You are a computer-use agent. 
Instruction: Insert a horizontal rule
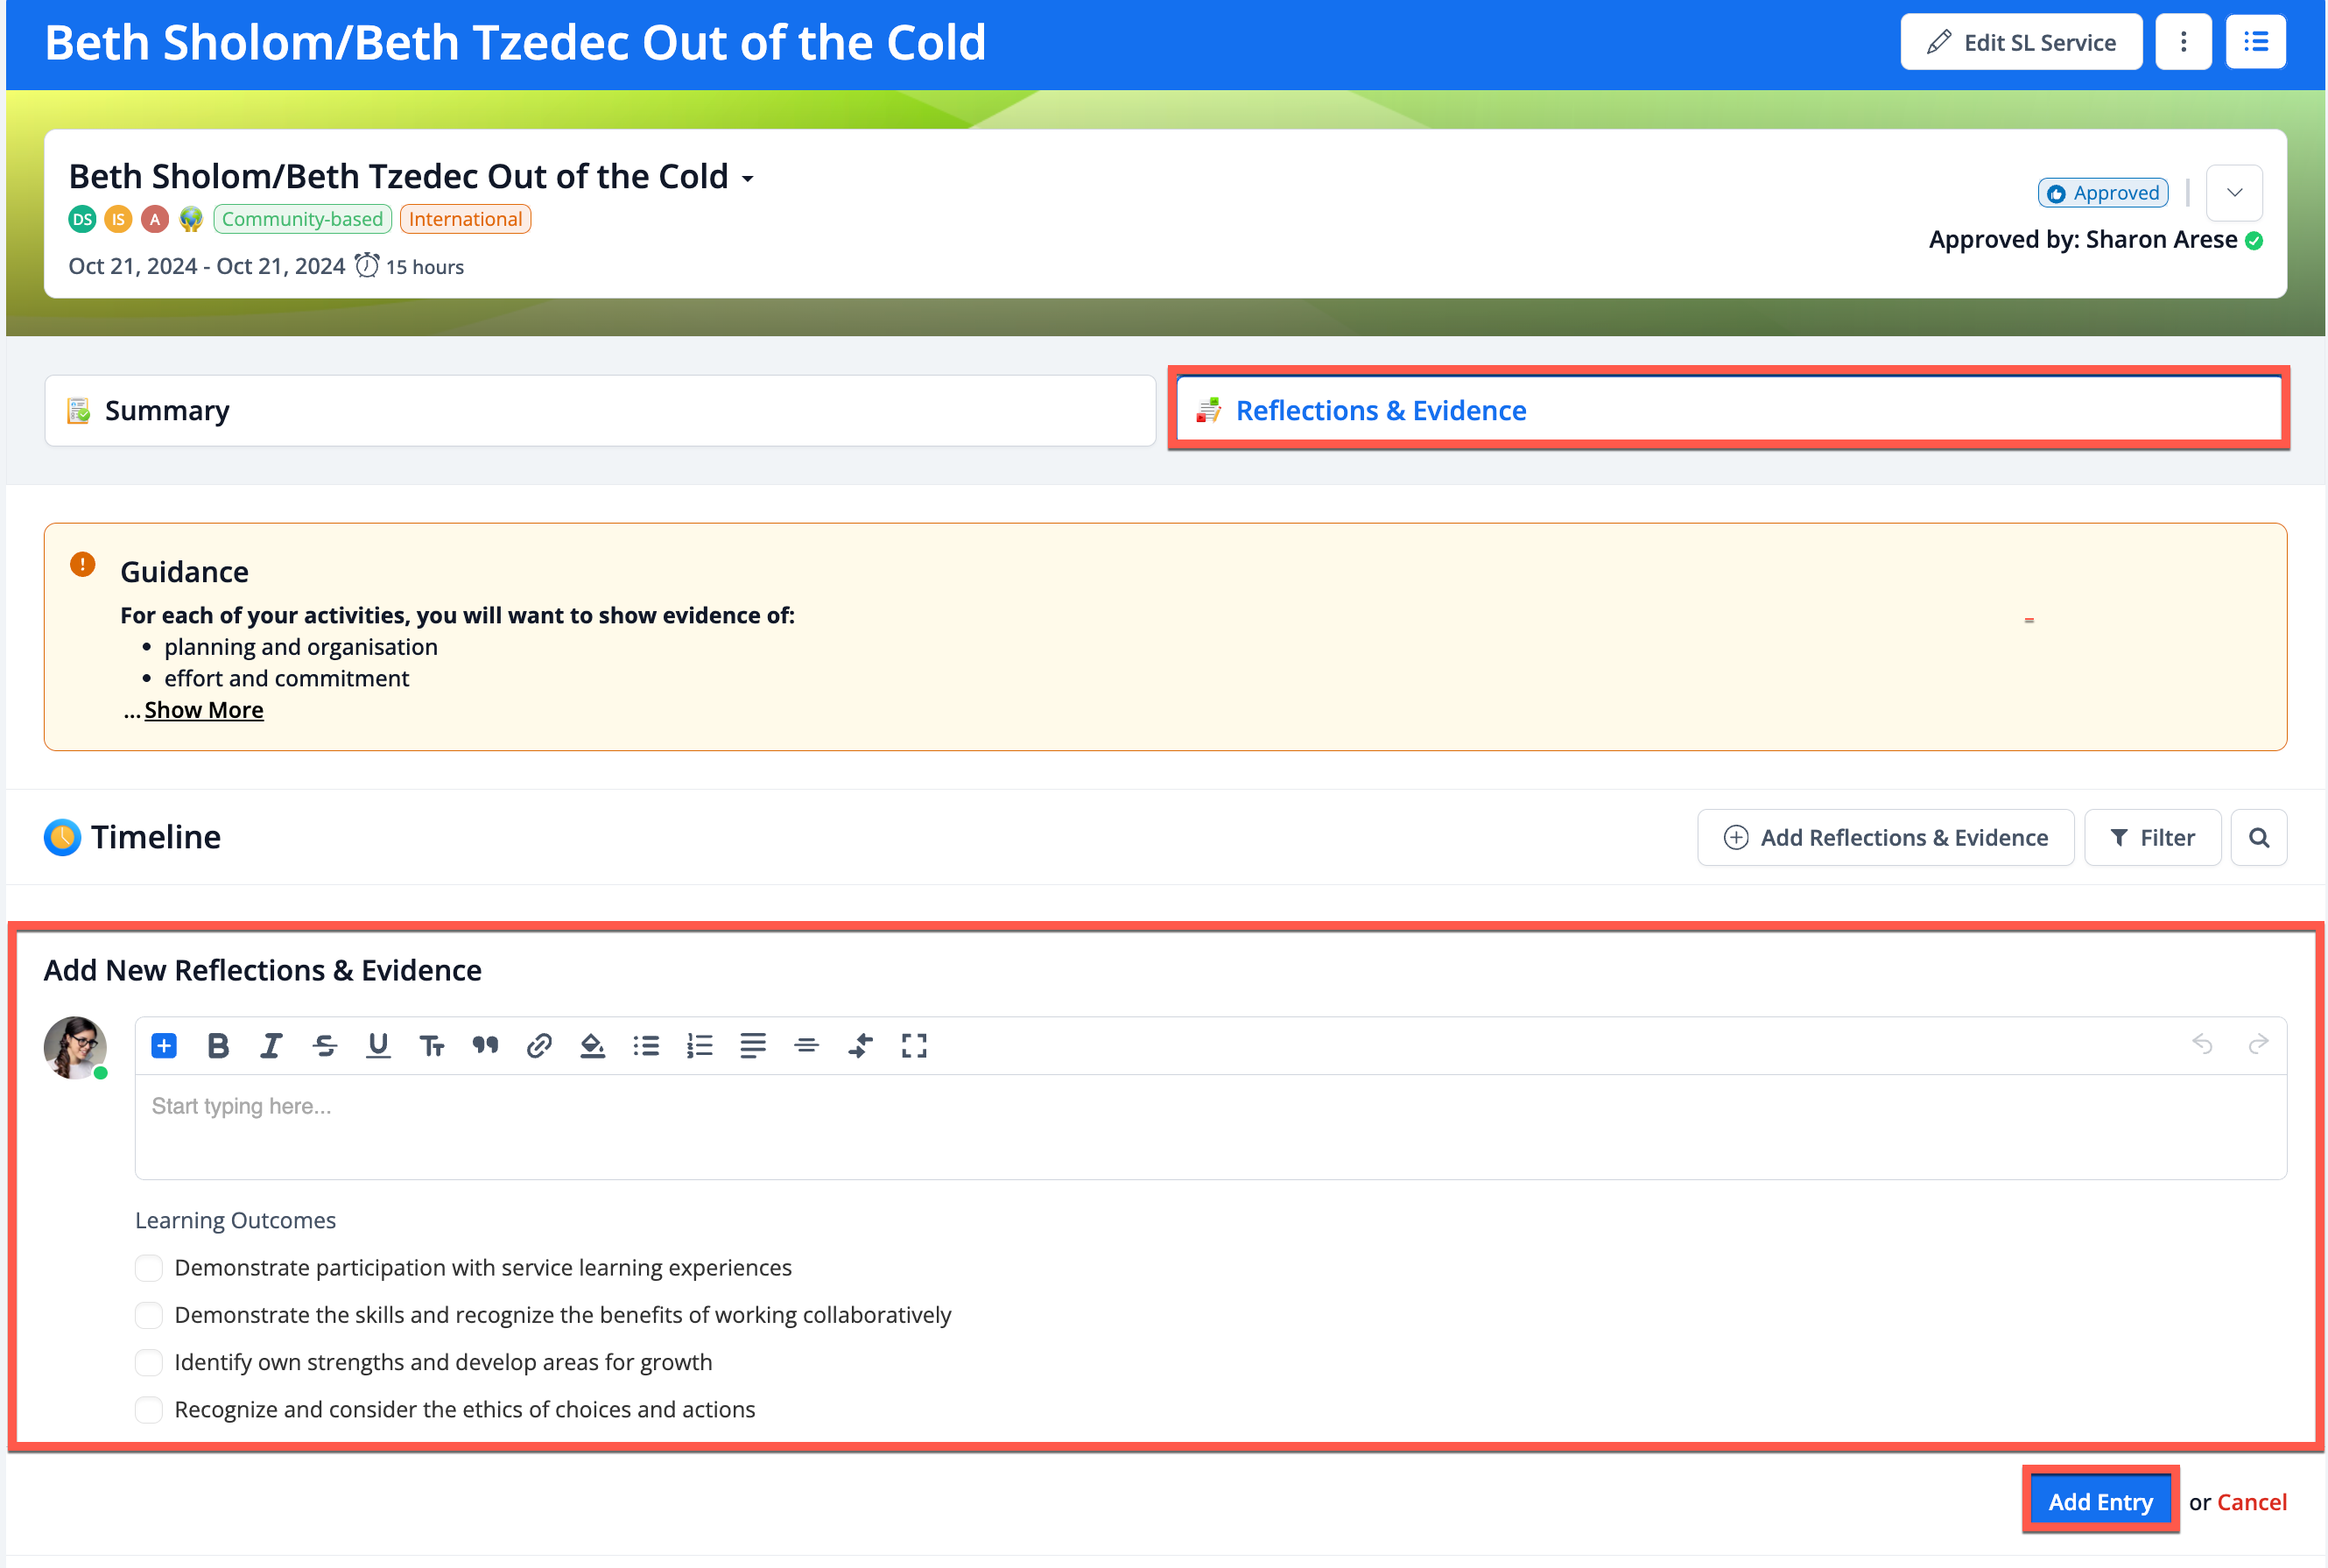coord(807,1046)
